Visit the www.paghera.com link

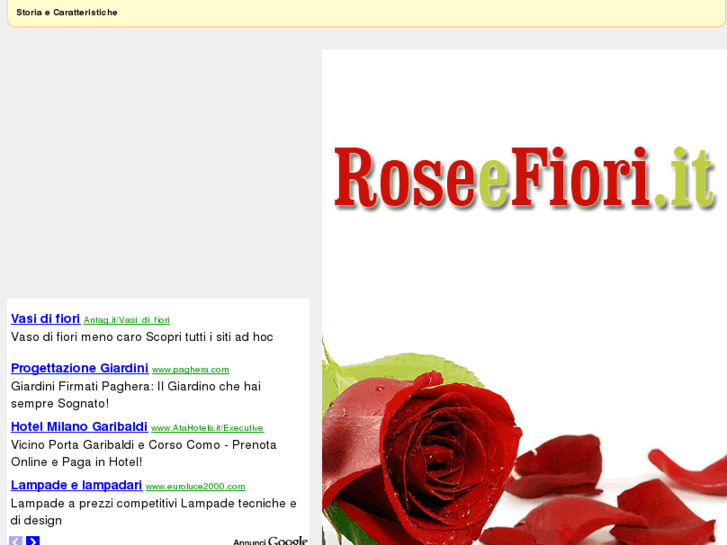pyautogui.click(x=191, y=370)
